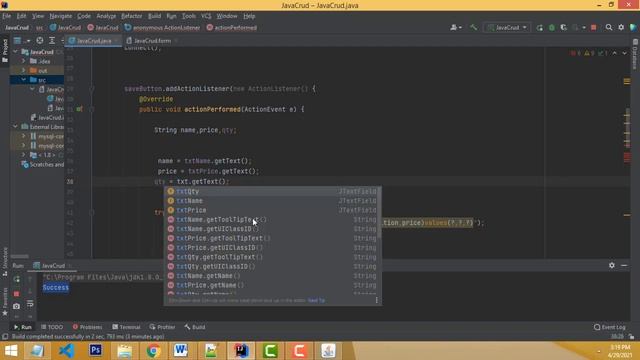Viewport: 640px width, 360px height.
Task: Open the Windows Start button
Action: pos(11,351)
